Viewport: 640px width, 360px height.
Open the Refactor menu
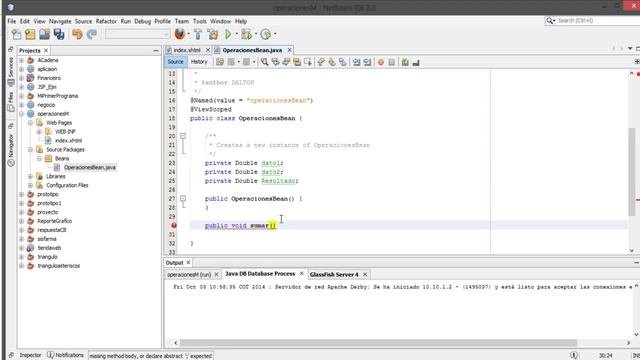pos(106,21)
